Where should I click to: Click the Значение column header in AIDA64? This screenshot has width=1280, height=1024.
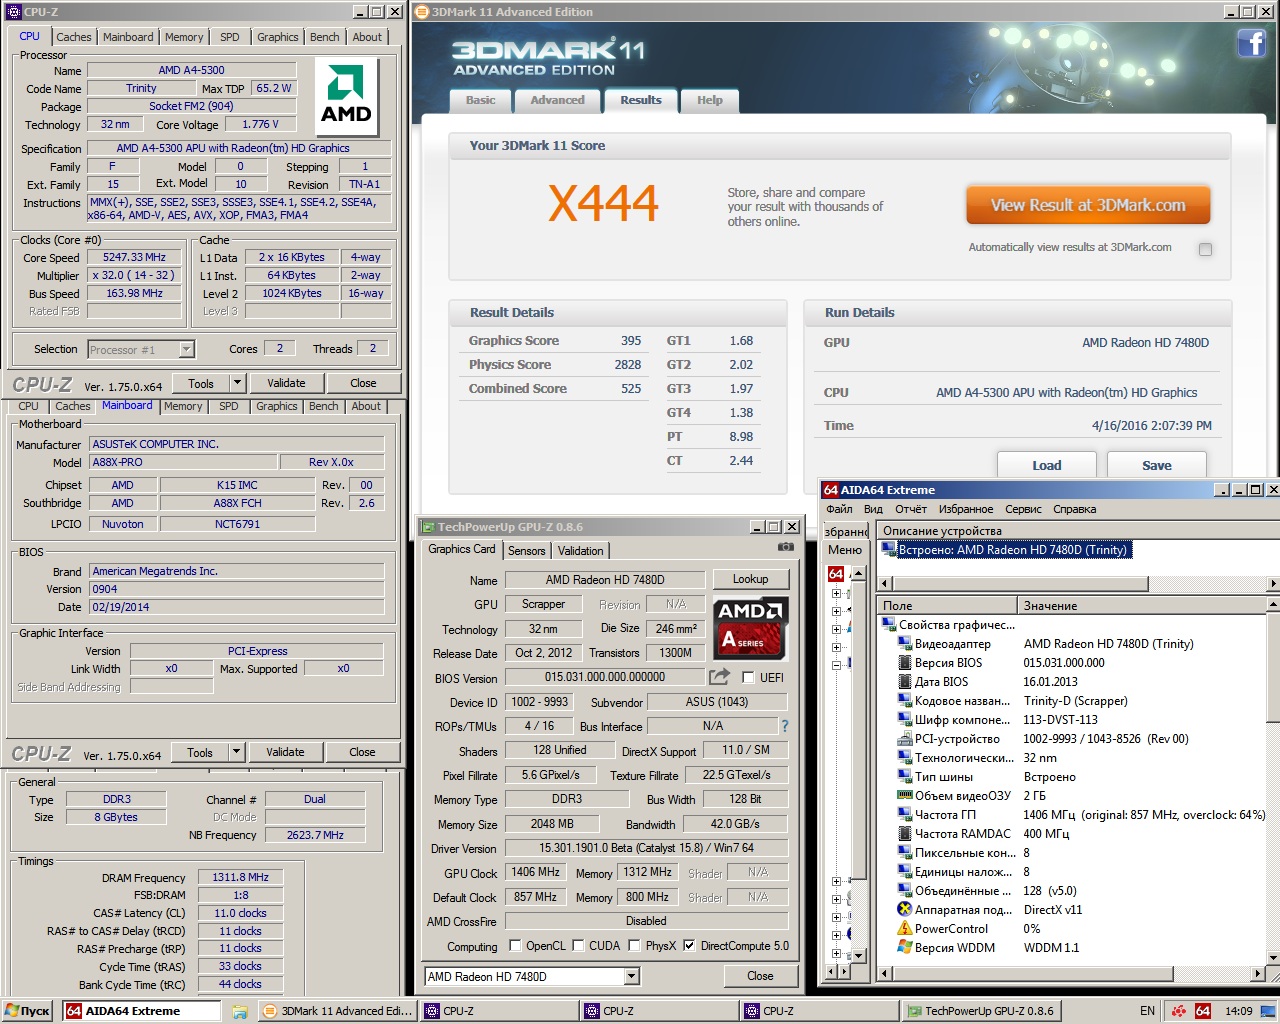tap(1141, 606)
